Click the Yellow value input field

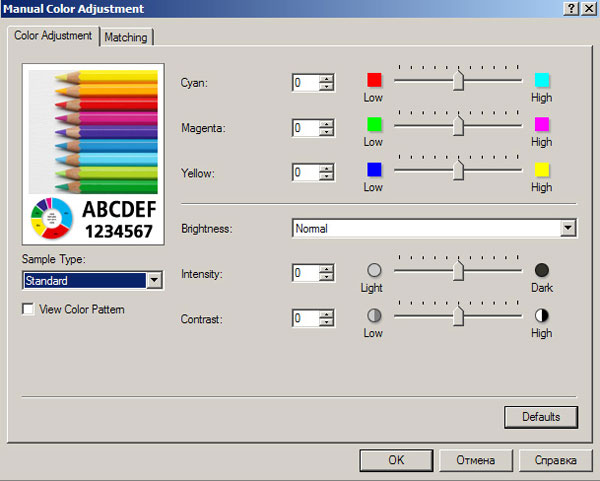(306, 172)
